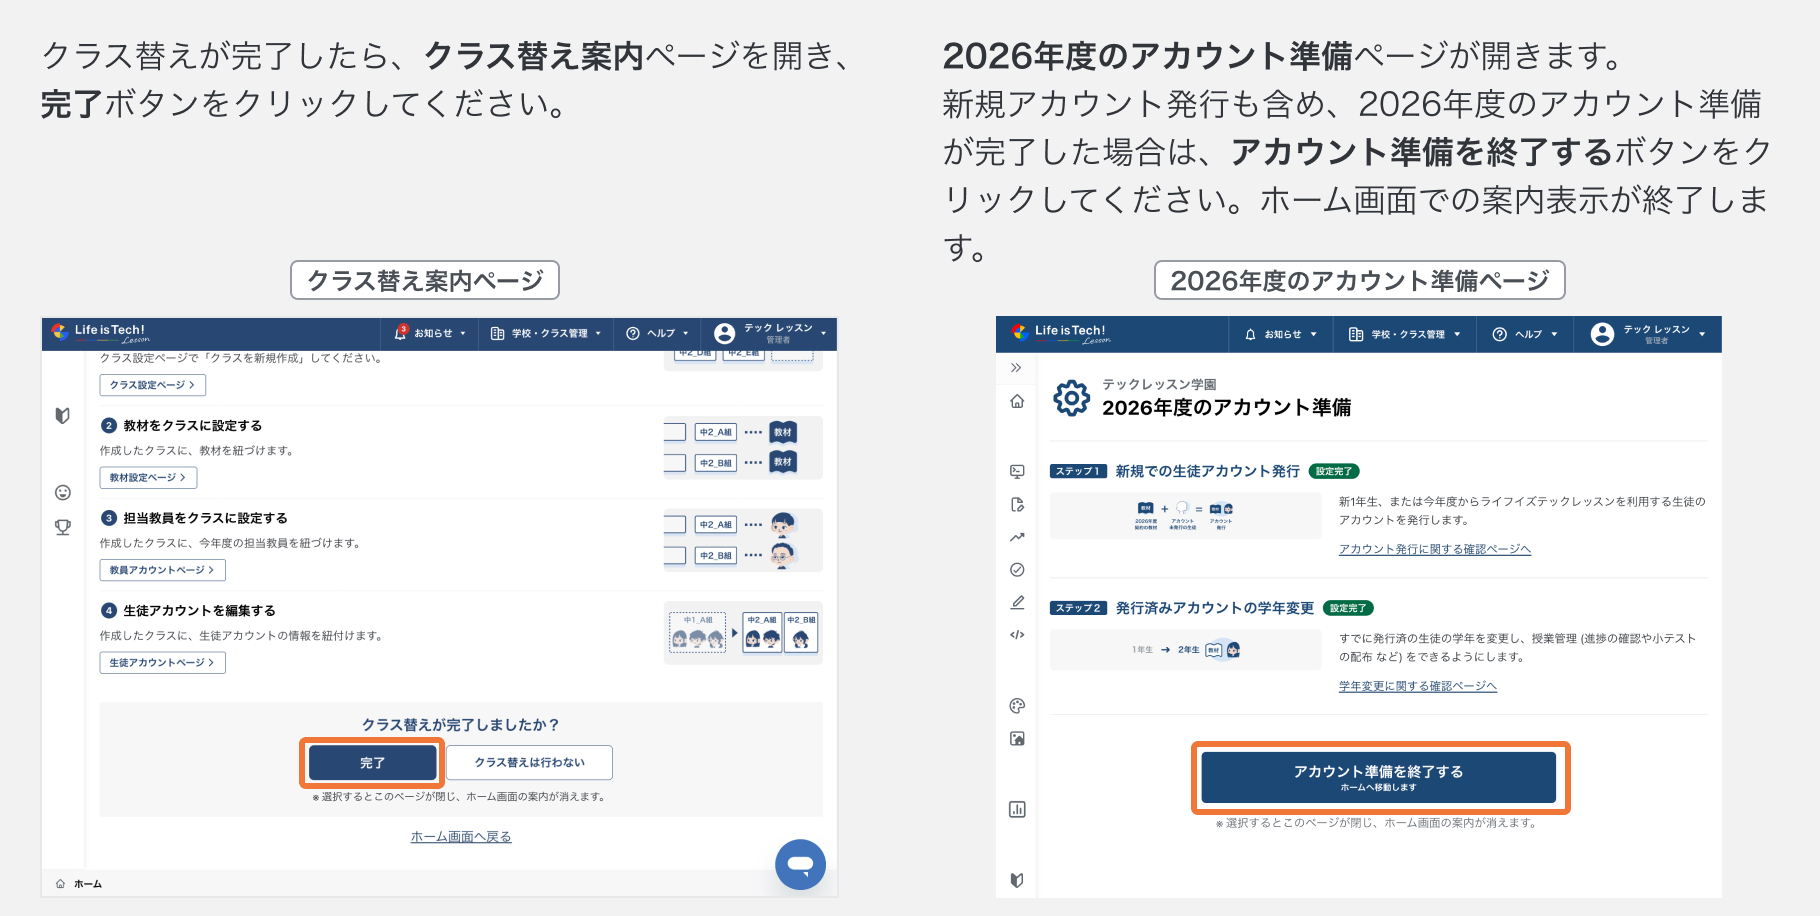
Task: Click the クラス替えは行わない button
Action: (x=529, y=762)
